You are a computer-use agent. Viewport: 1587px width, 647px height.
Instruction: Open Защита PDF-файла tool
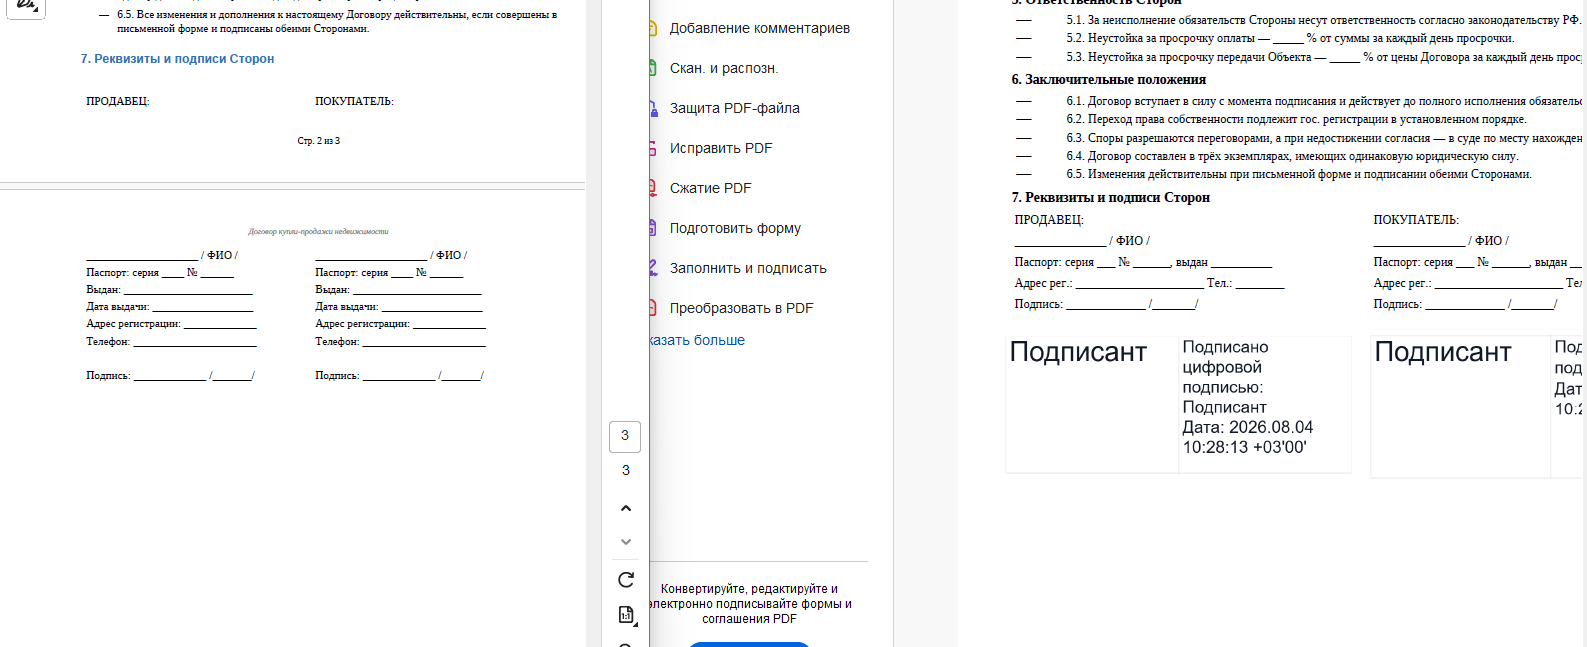coord(734,108)
